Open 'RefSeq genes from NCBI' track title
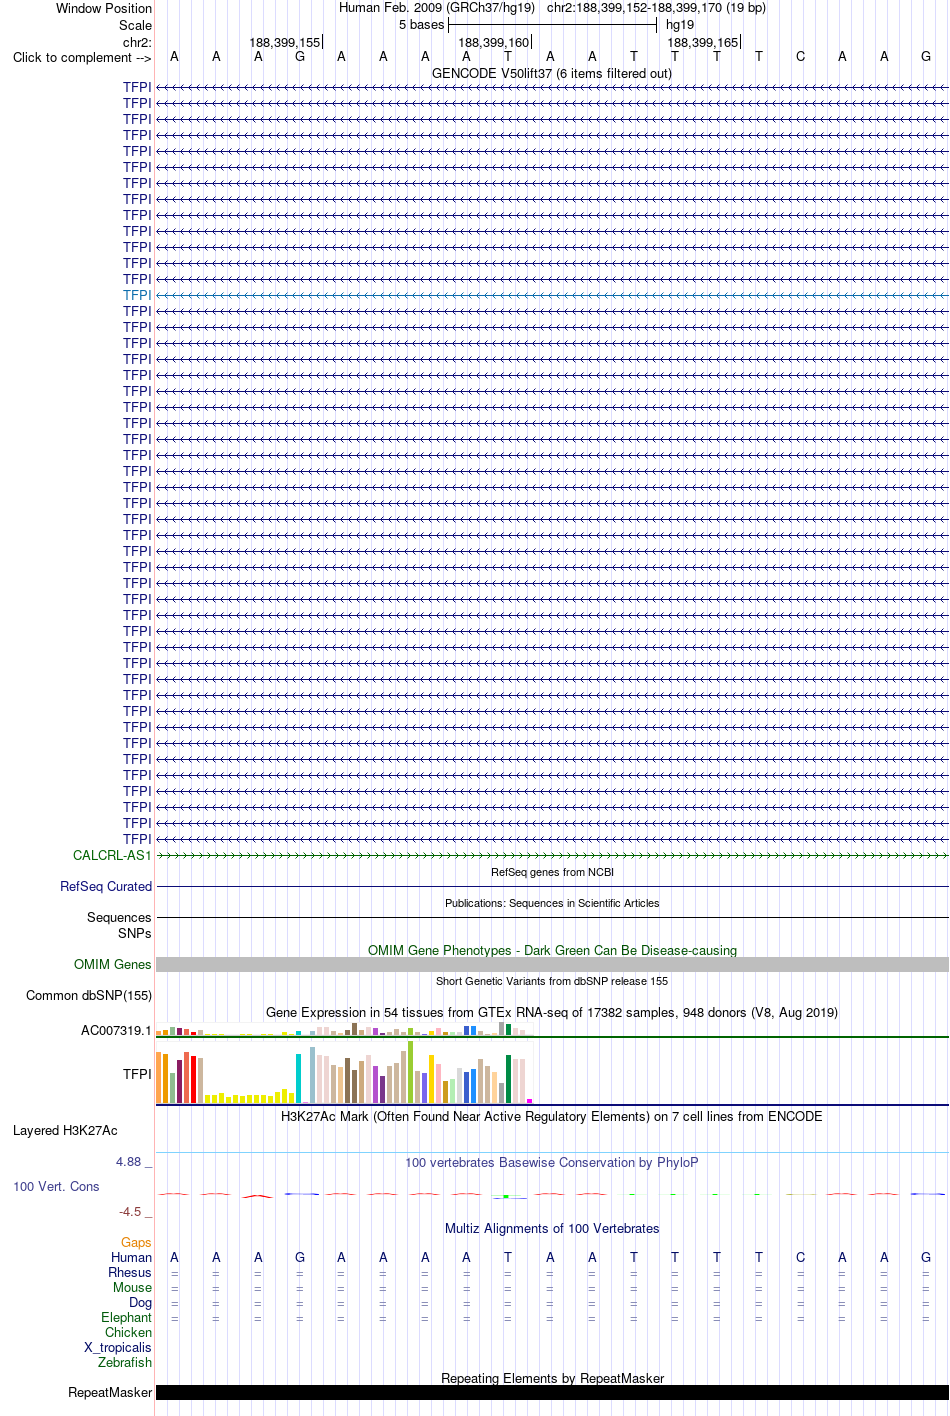950x1416 pixels. pos(552,872)
